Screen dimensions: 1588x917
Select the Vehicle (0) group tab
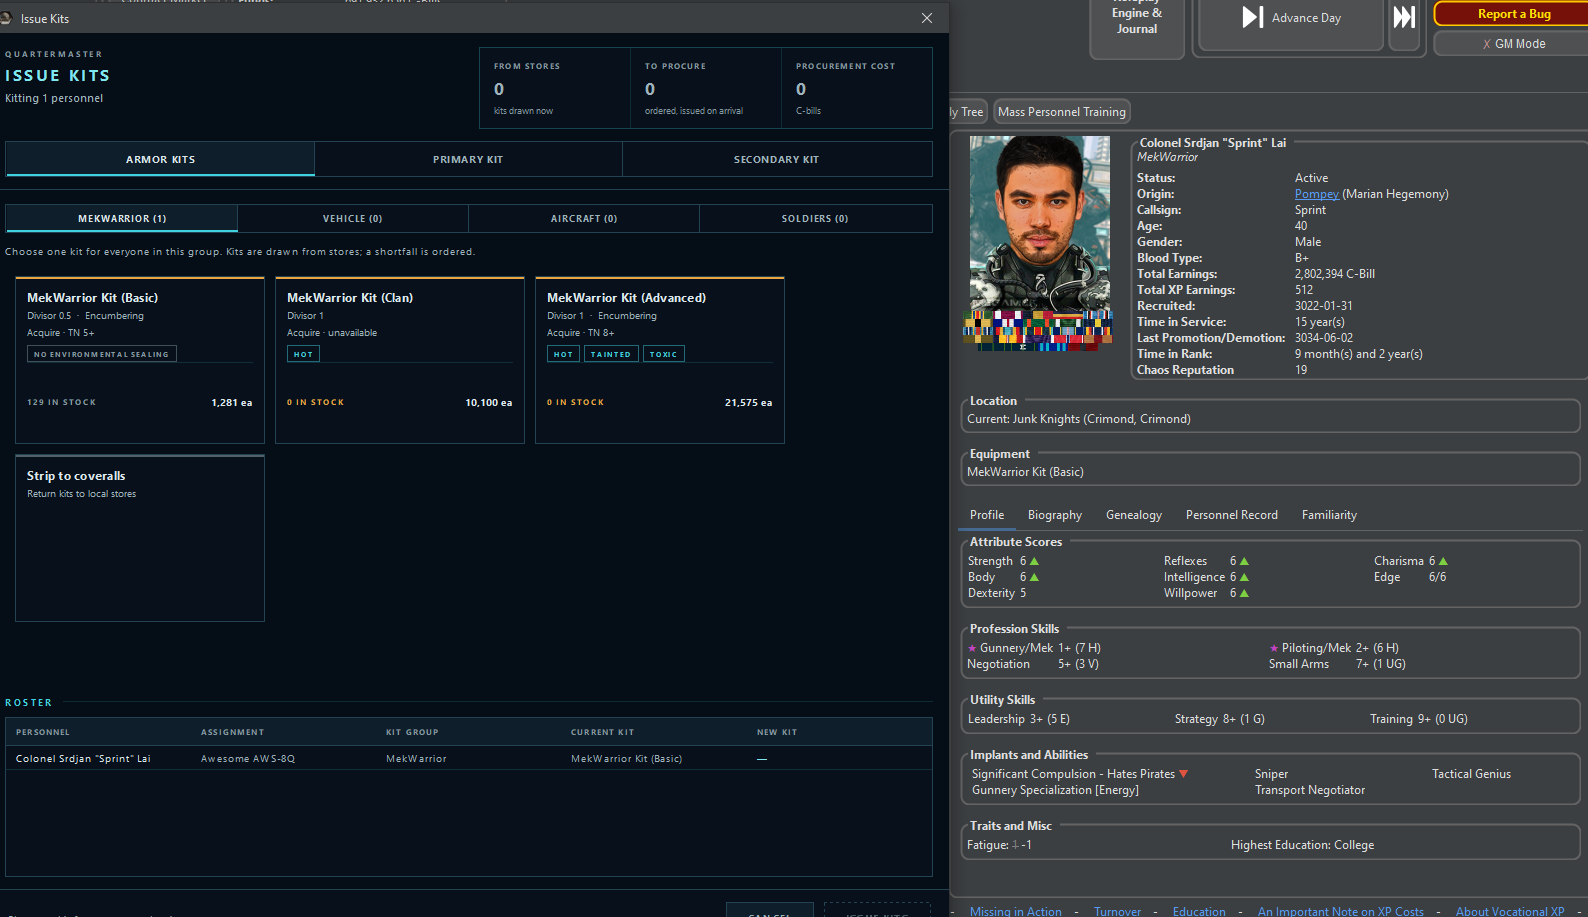352,218
